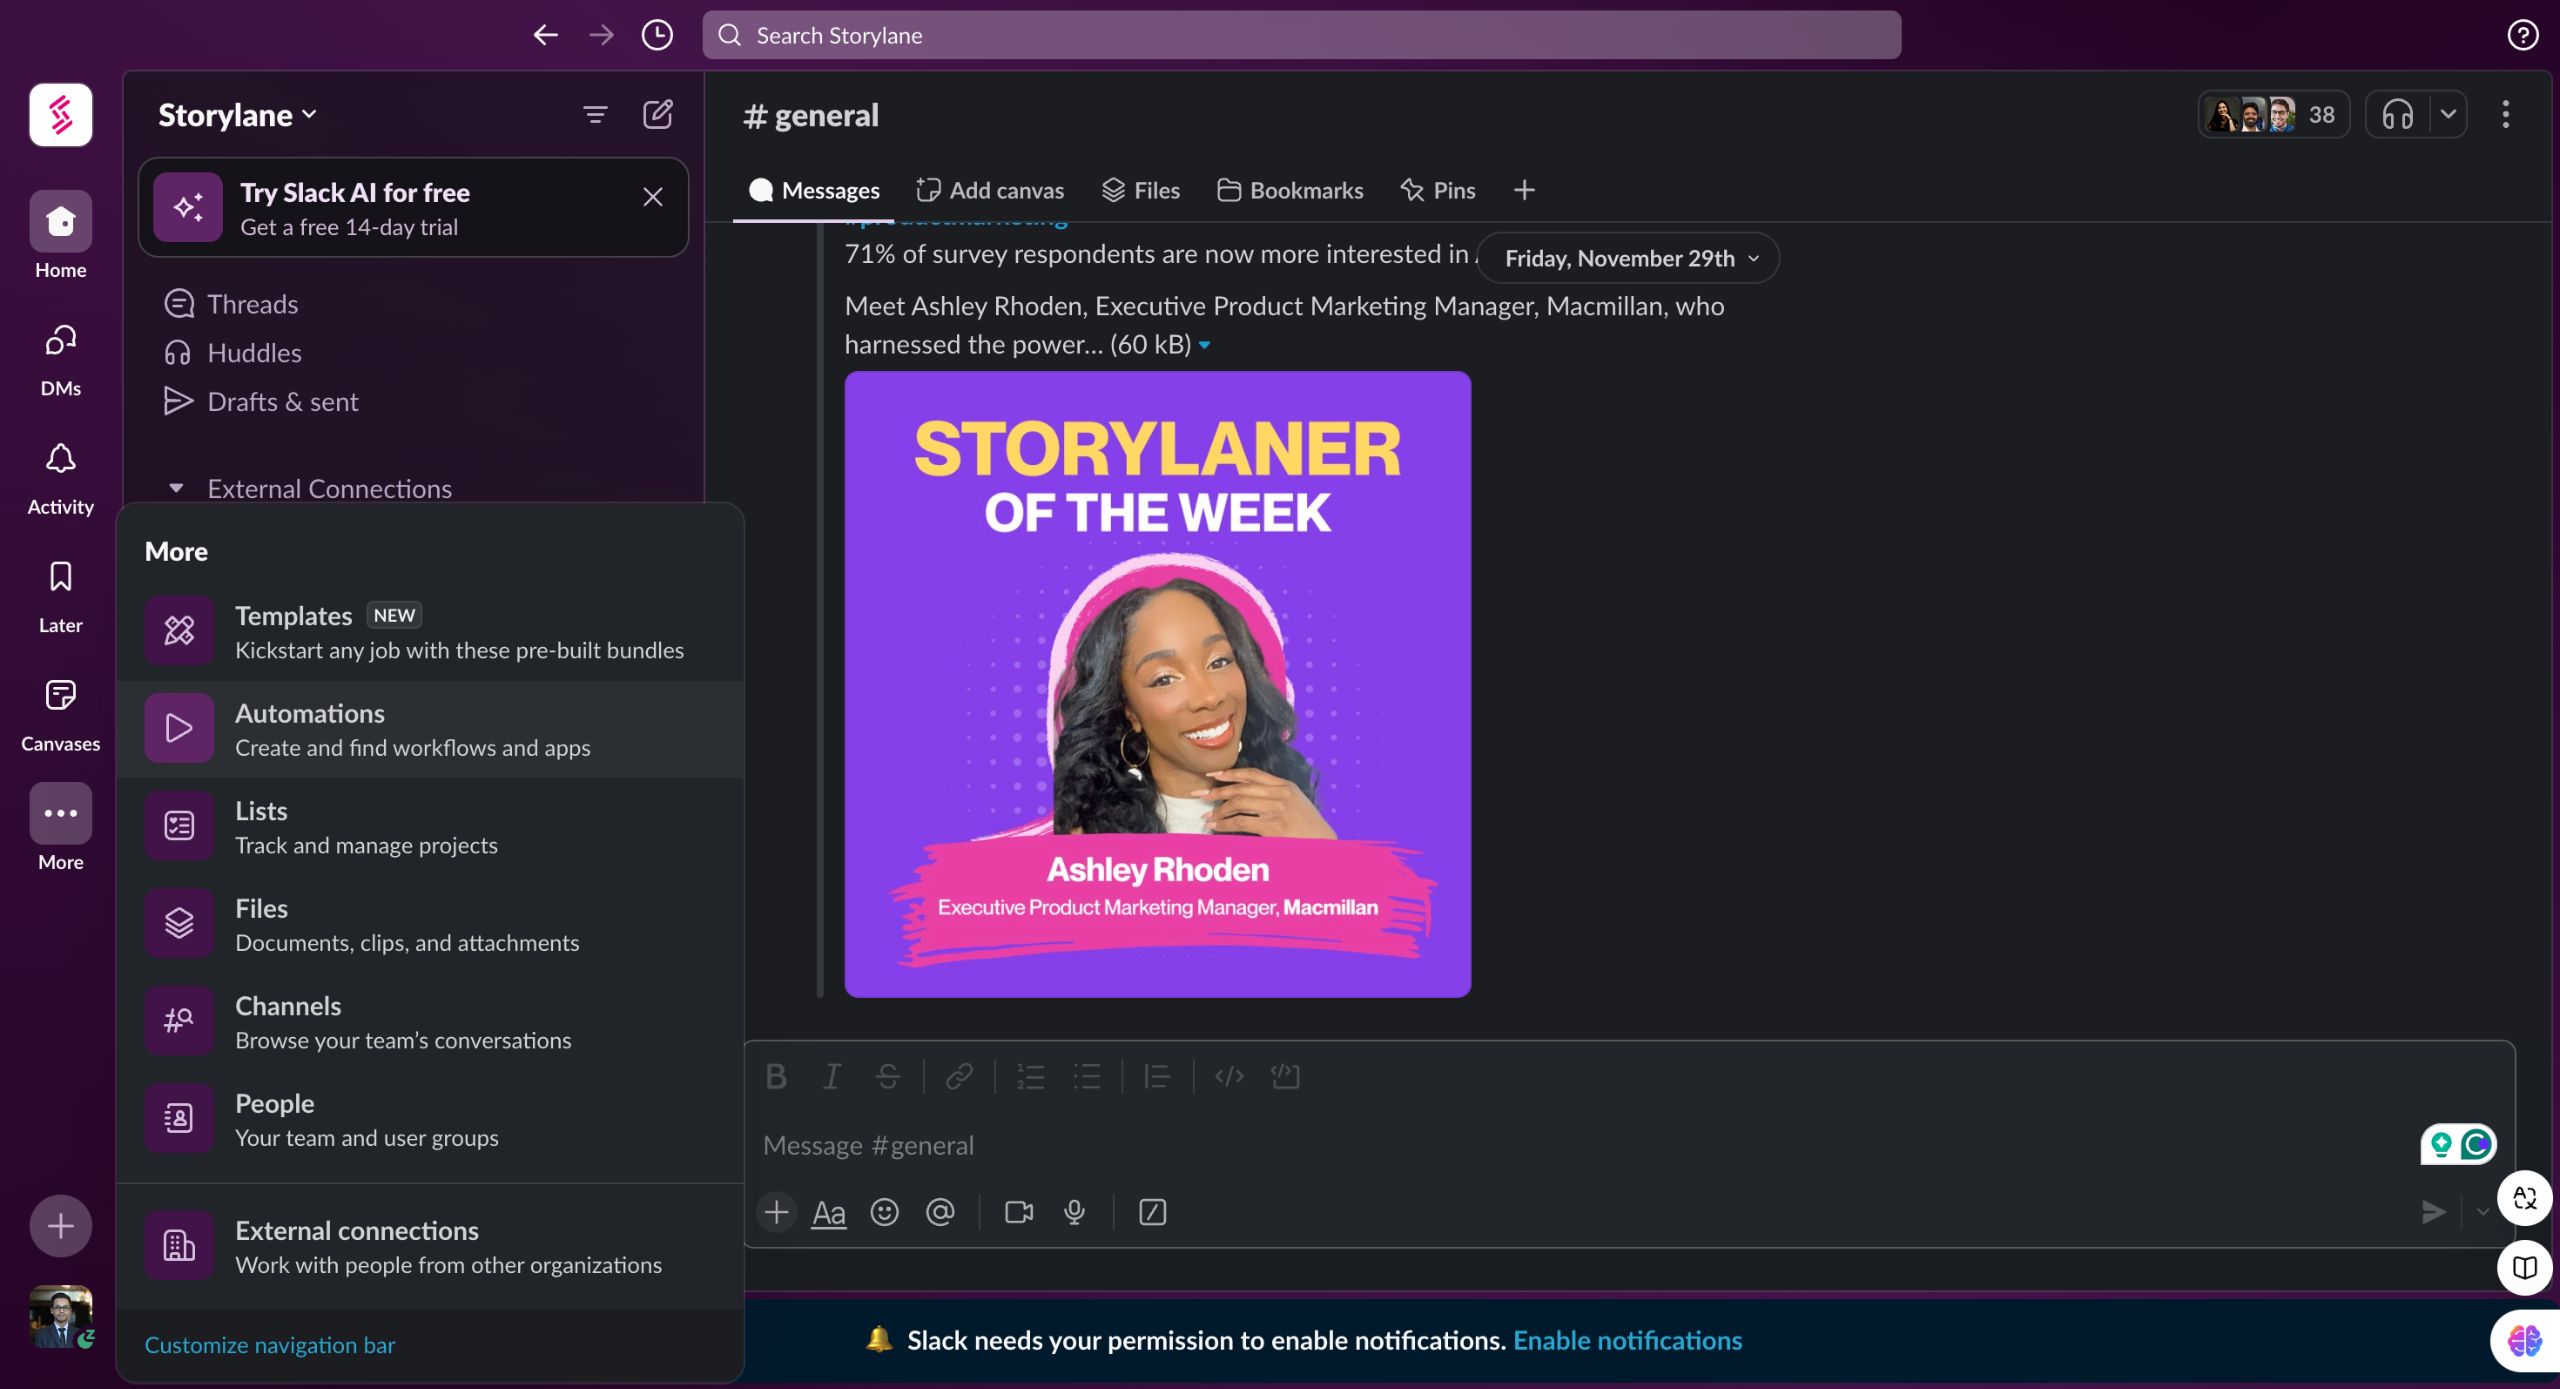
Task: Click the mention @ icon
Action: (940, 1212)
